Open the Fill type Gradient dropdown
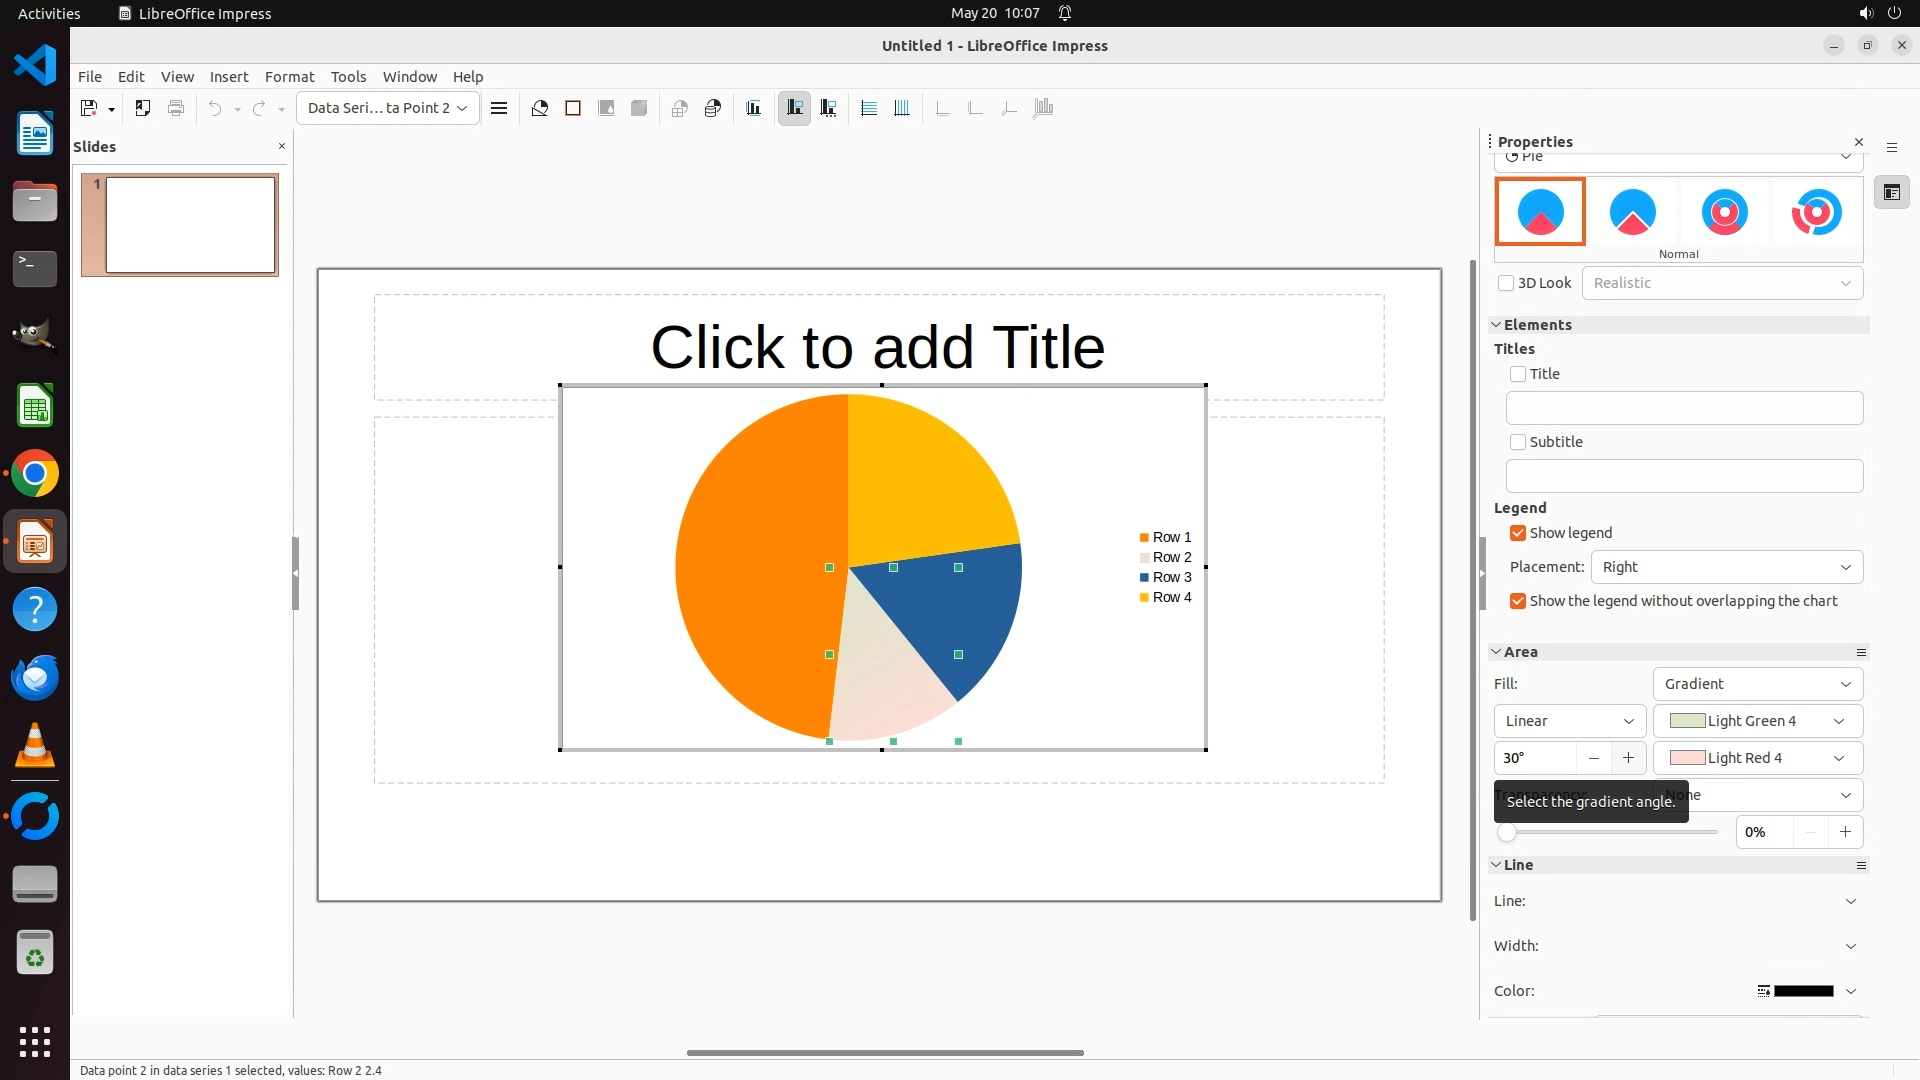Image resolution: width=1920 pixels, height=1080 pixels. point(1757,684)
